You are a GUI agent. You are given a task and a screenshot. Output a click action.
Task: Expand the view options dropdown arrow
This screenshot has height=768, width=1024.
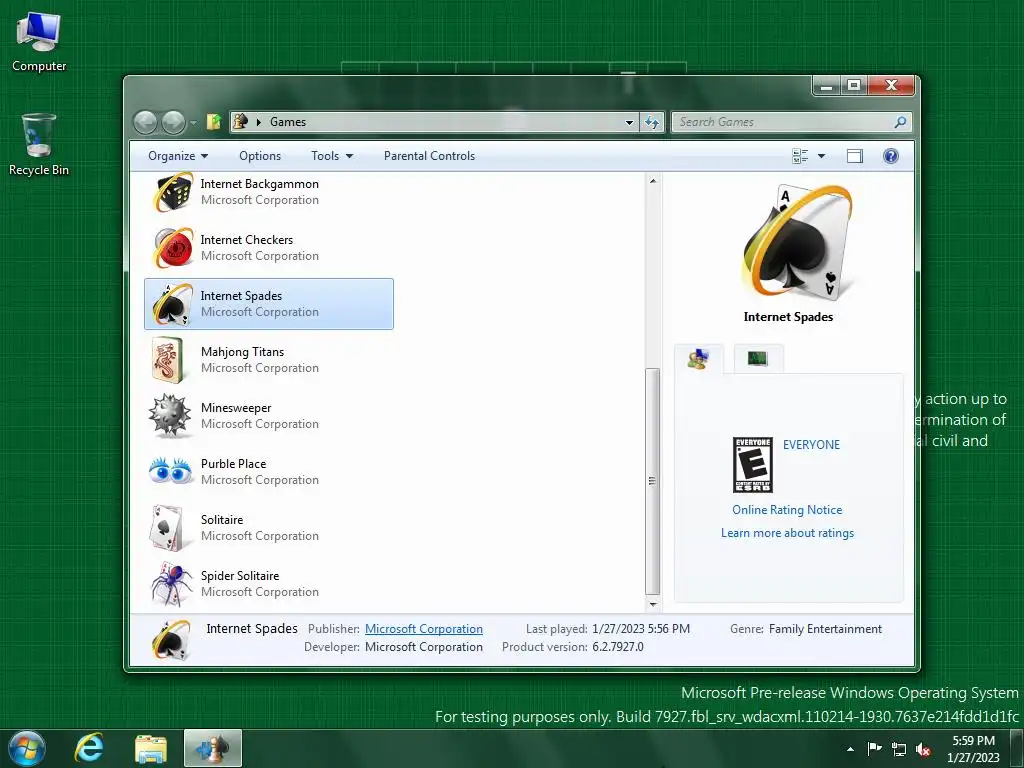[822, 156]
